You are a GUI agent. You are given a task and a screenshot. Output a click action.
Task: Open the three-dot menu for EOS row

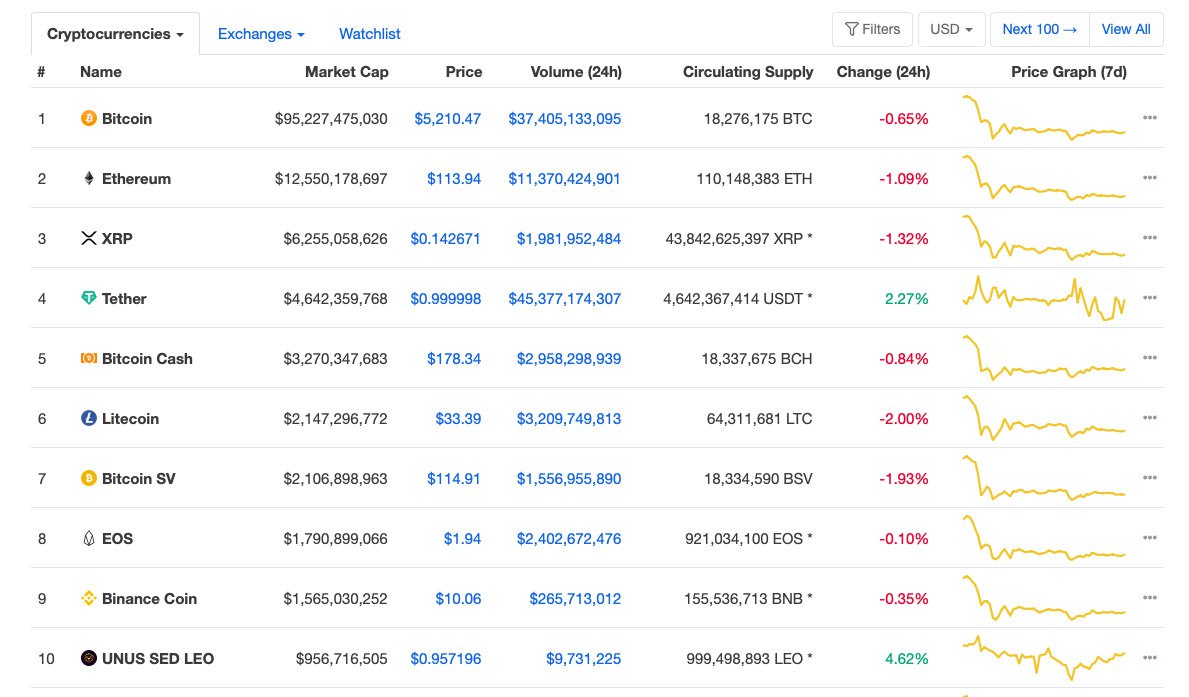coord(1150,538)
